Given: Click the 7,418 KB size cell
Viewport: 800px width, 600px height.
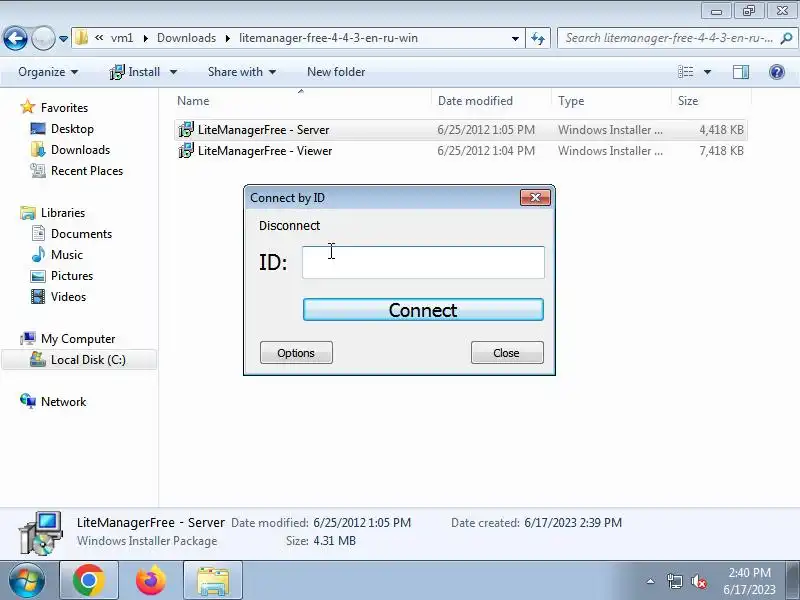Looking at the screenshot, I should point(721,151).
